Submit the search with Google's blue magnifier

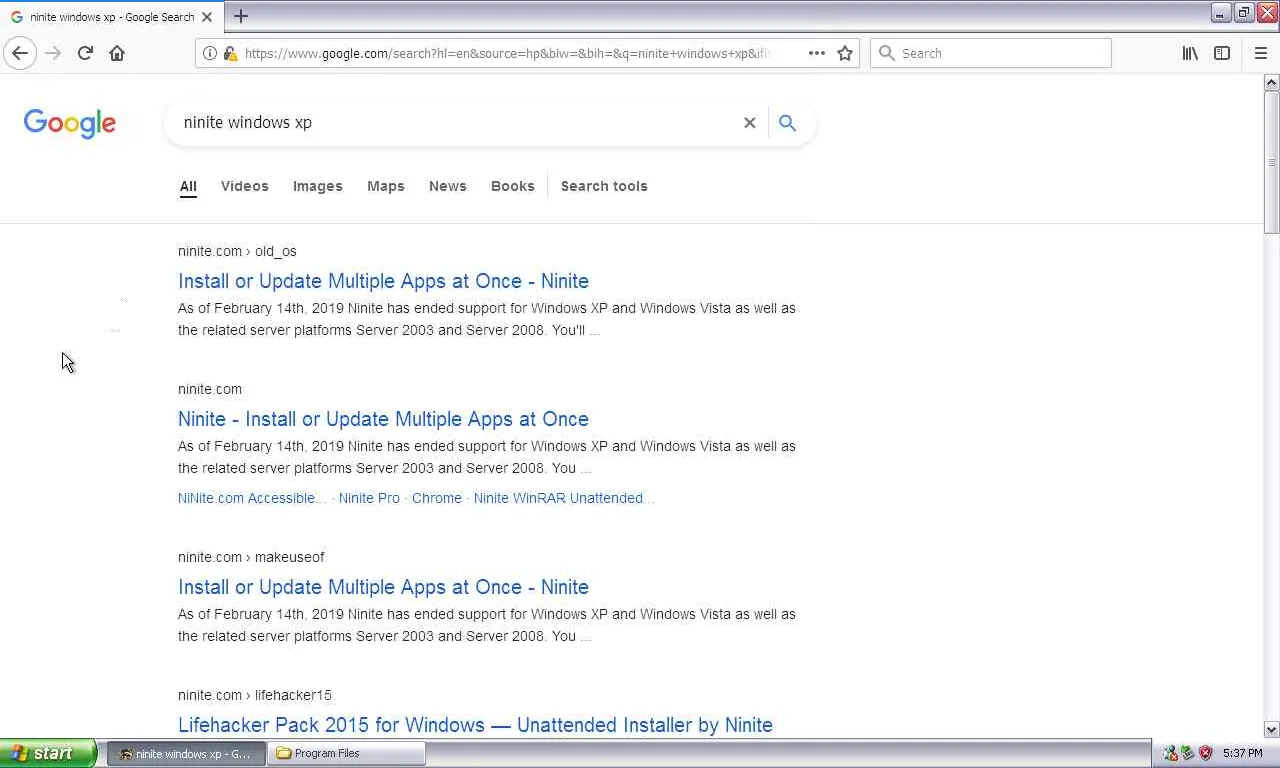click(787, 123)
